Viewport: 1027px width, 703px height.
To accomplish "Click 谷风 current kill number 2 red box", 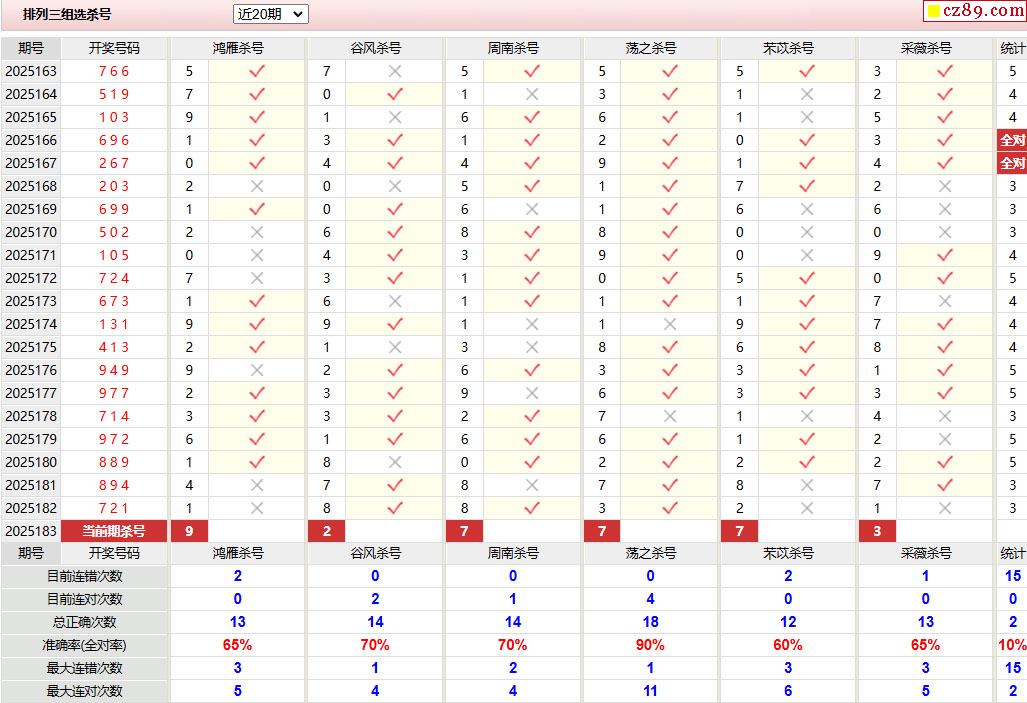I will coord(327,531).
